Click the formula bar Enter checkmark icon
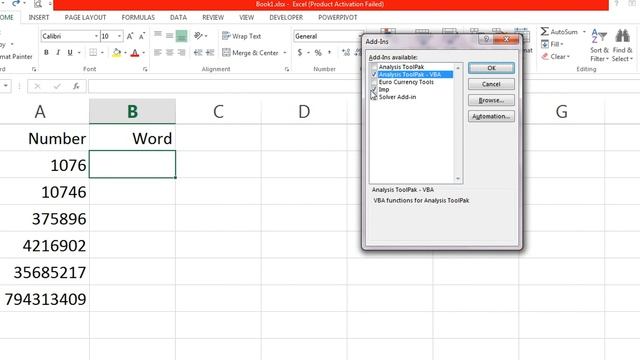The width and height of the screenshot is (640, 360). tap(57, 86)
